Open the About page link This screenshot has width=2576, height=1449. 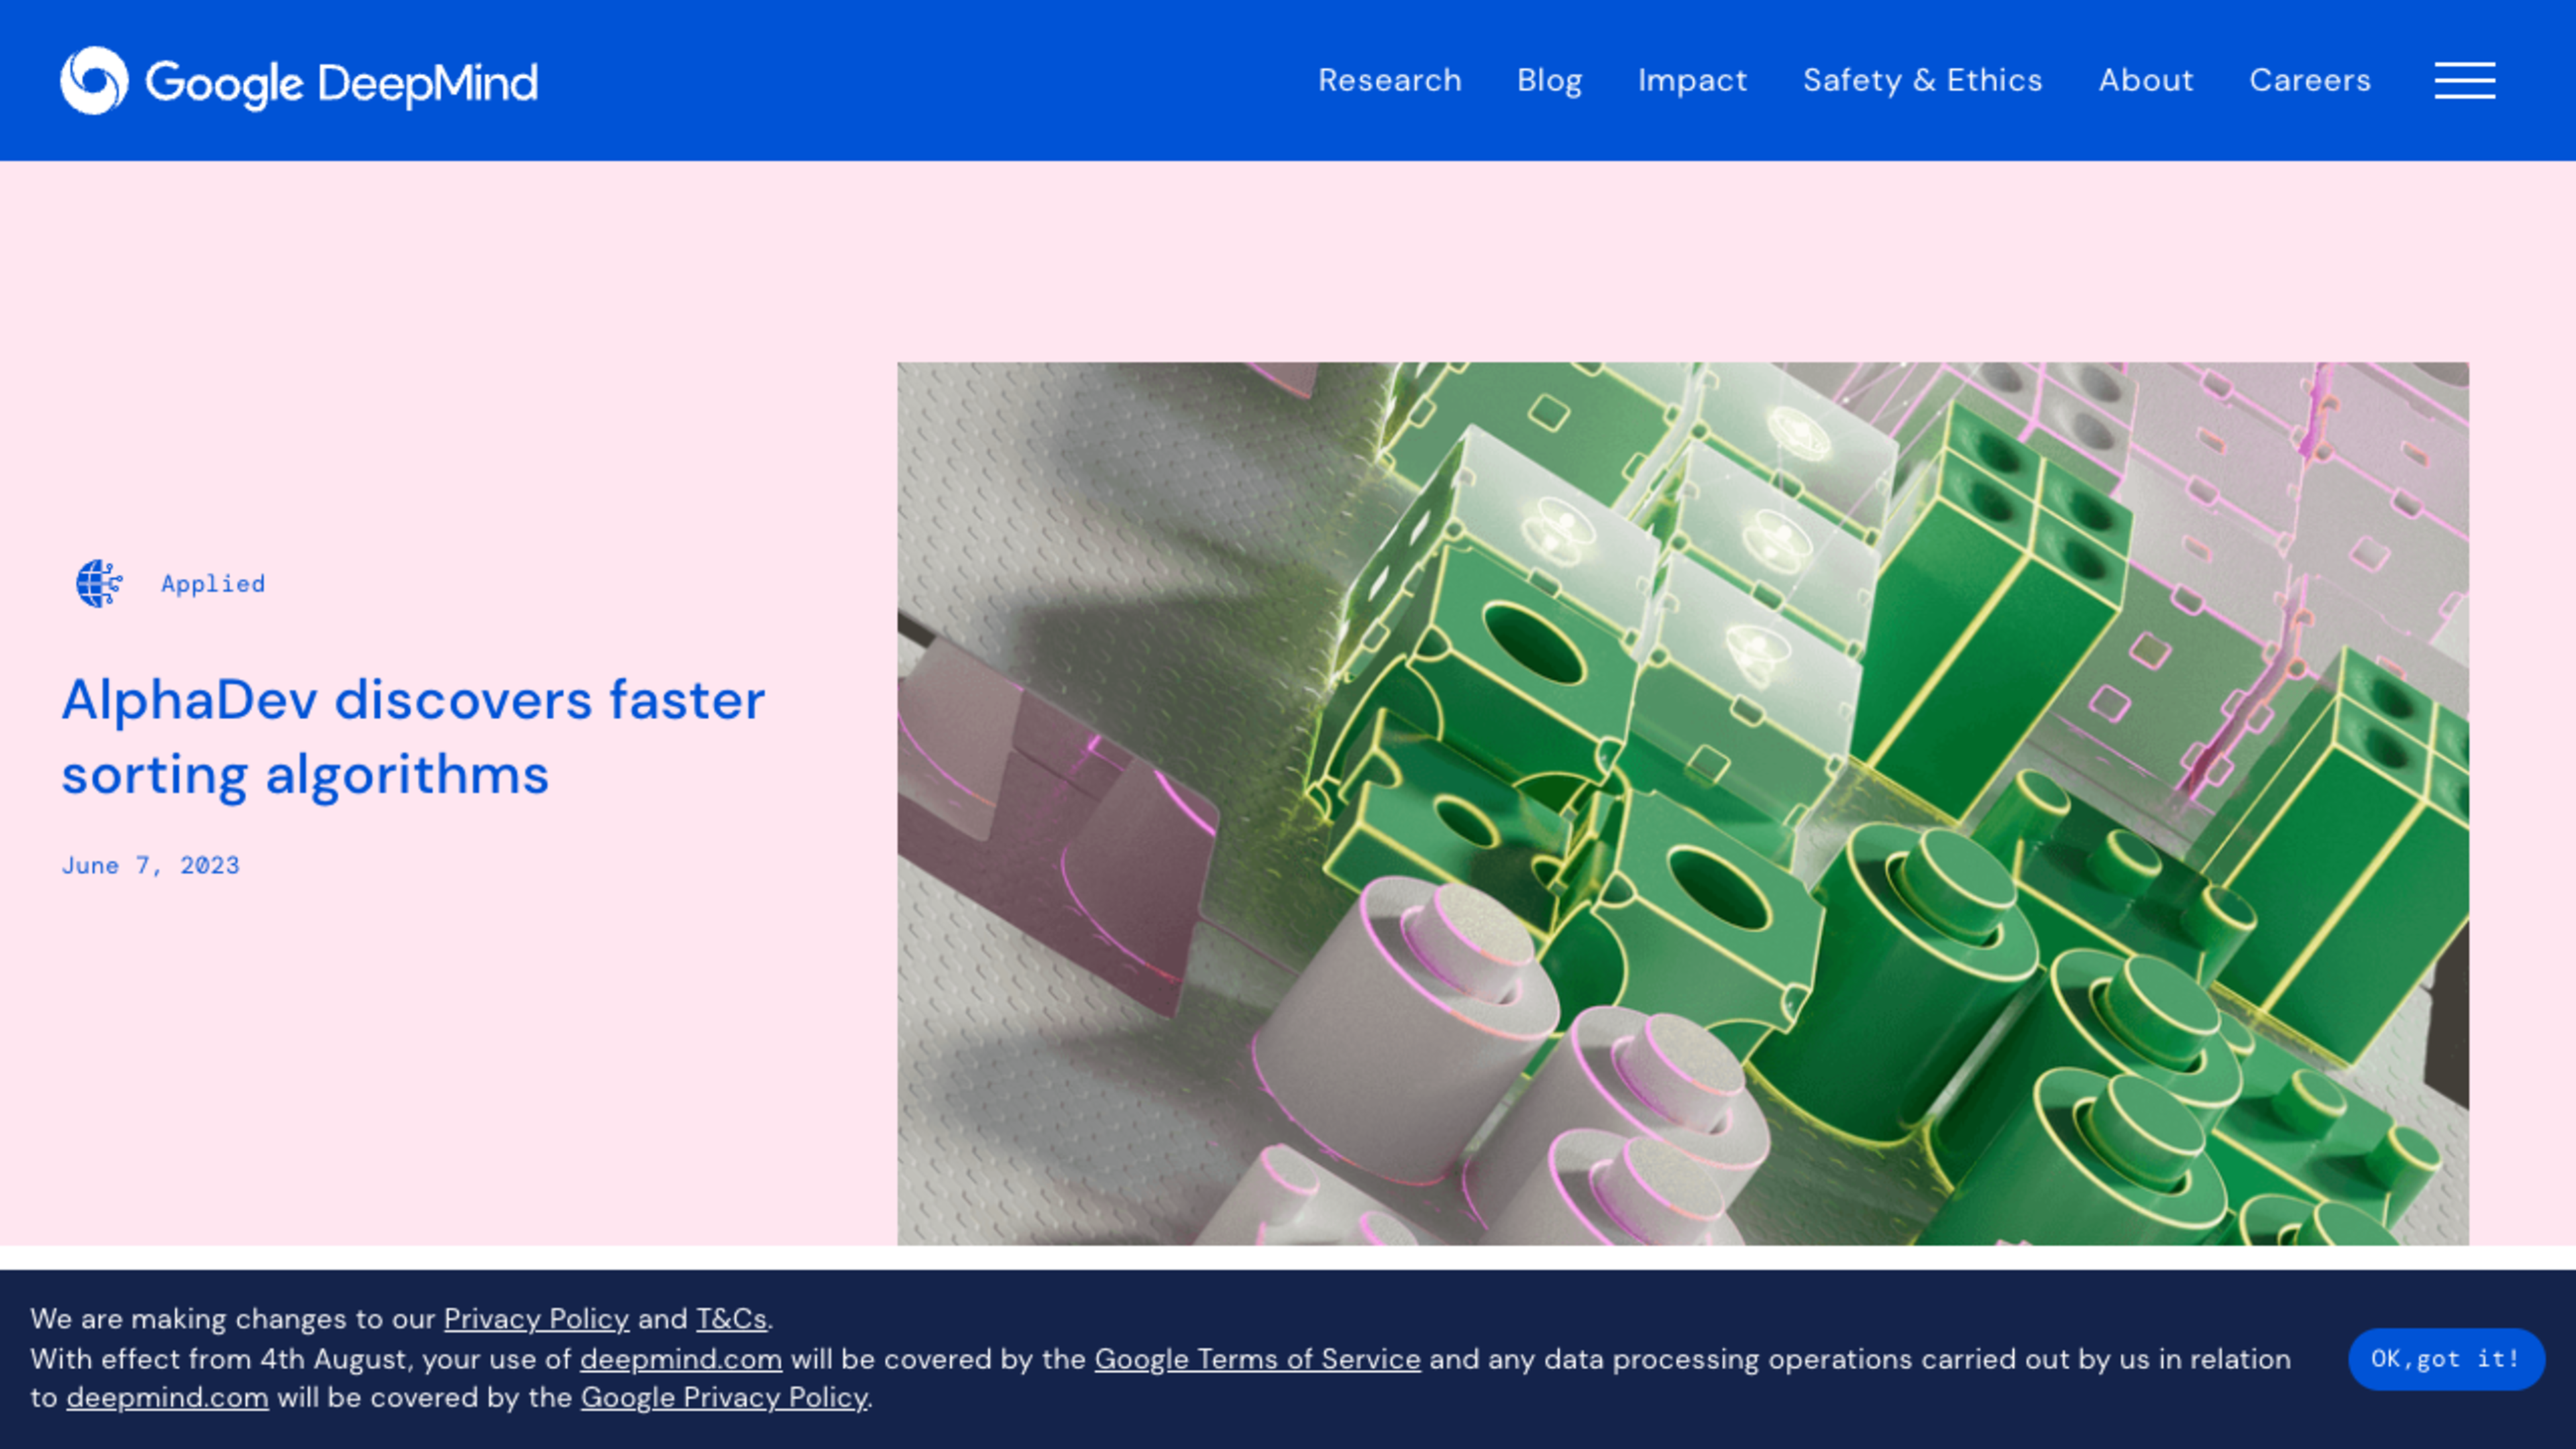(x=2145, y=80)
